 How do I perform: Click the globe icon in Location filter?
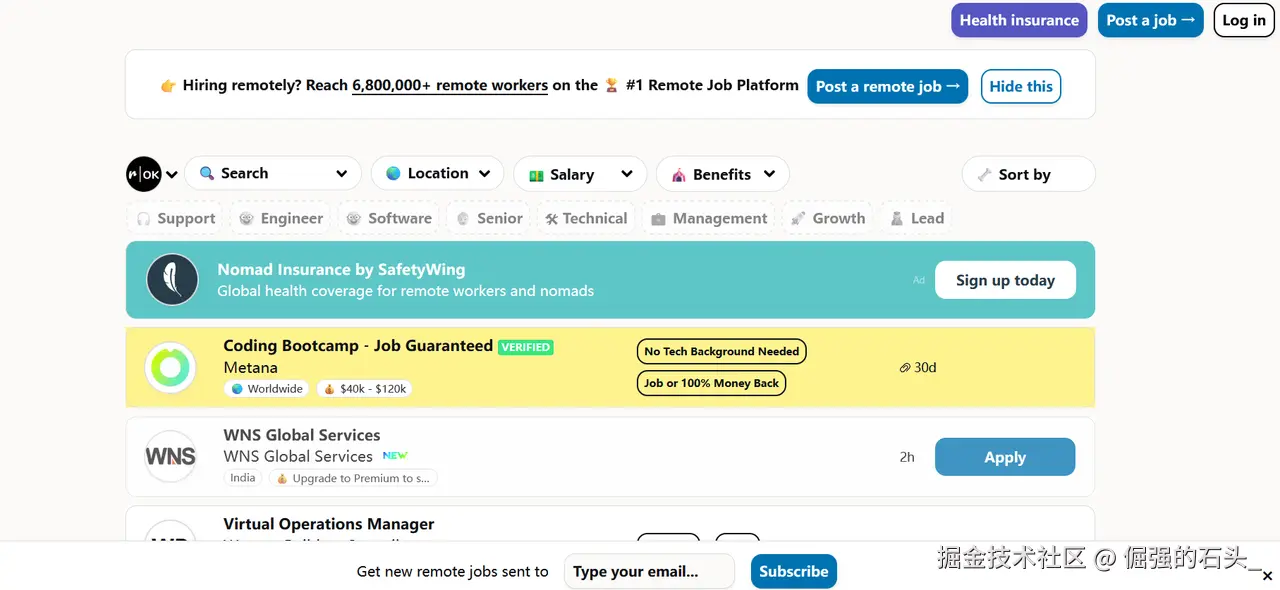click(393, 173)
